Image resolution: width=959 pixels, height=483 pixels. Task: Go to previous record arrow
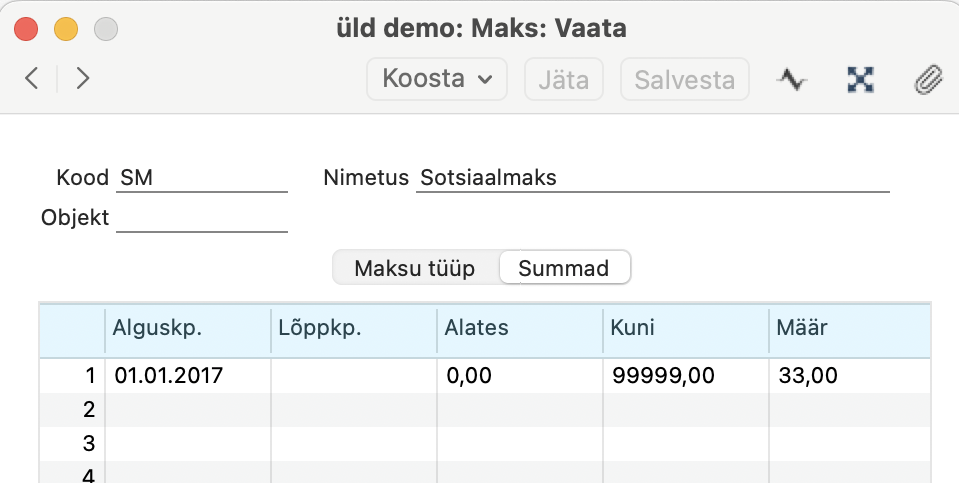pyautogui.click(x=32, y=78)
